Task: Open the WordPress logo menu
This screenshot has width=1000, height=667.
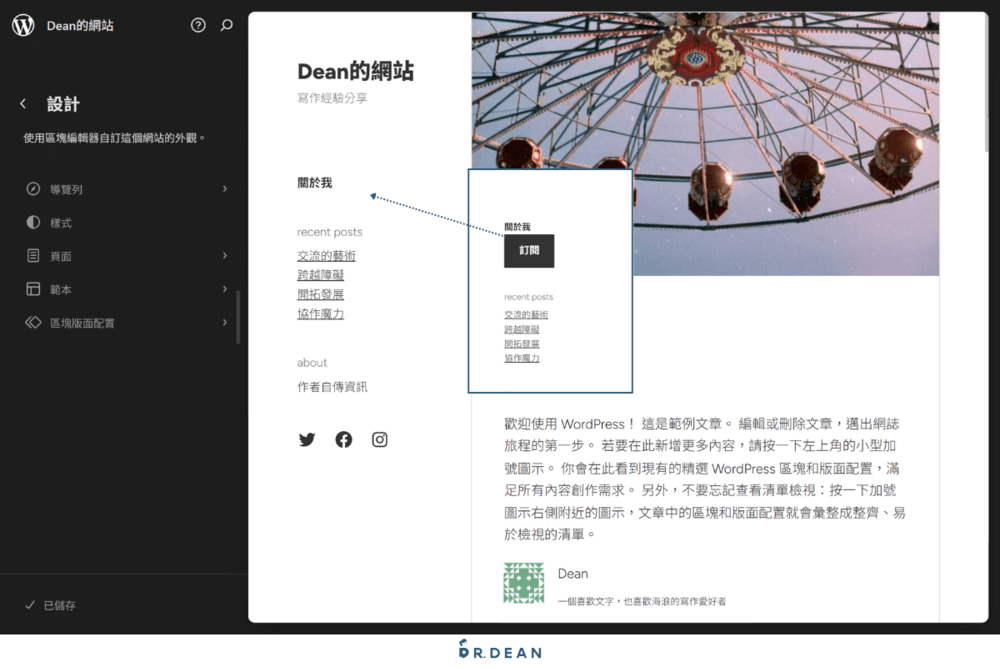Action: pos(22,24)
